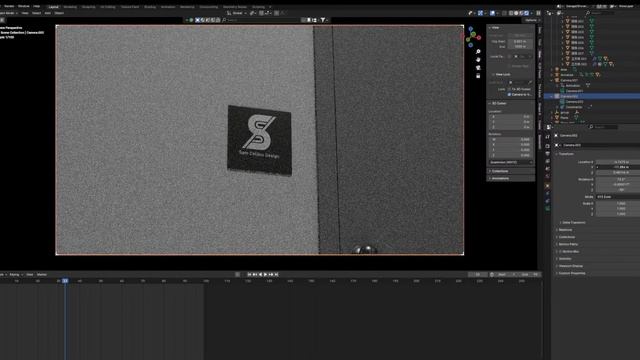Screen dimensions: 640x360
Task: Toggle Lock To 3D Cursor checkbox
Action: coord(509,89)
